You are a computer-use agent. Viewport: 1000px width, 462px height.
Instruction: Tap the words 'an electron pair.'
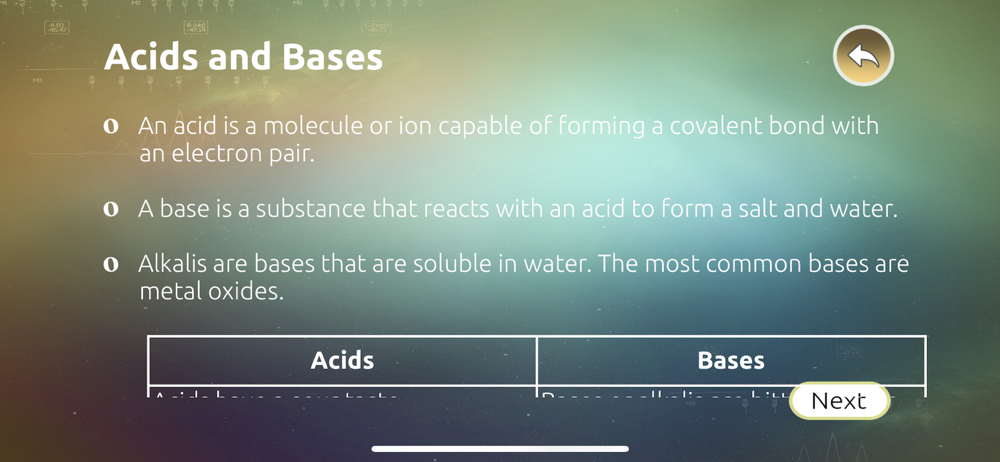tap(227, 154)
